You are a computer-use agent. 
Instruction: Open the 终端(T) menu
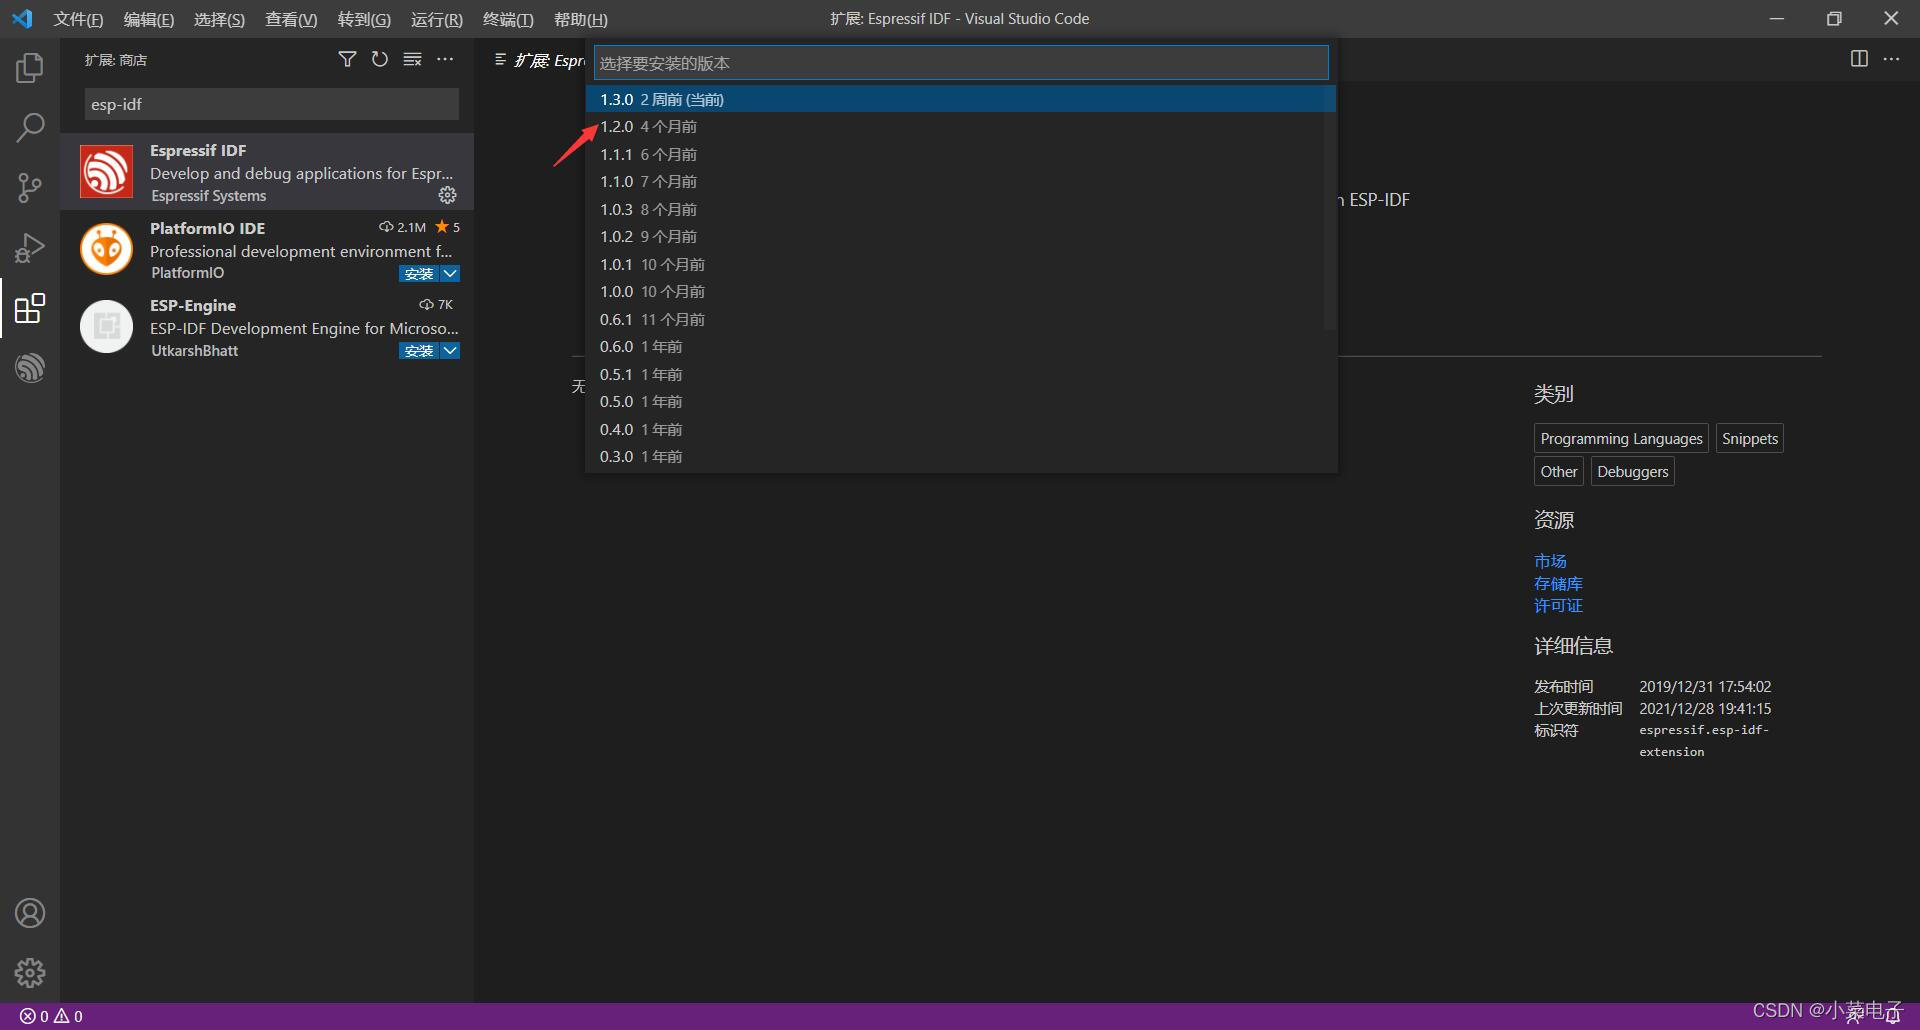(x=508, y=19)
